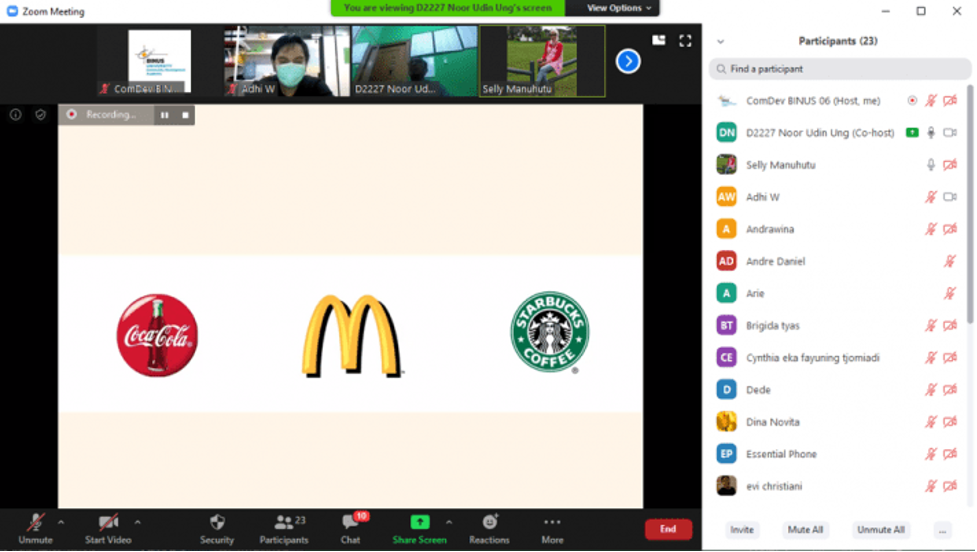Open the Chat with 10 unread messages

click(351, 529)
